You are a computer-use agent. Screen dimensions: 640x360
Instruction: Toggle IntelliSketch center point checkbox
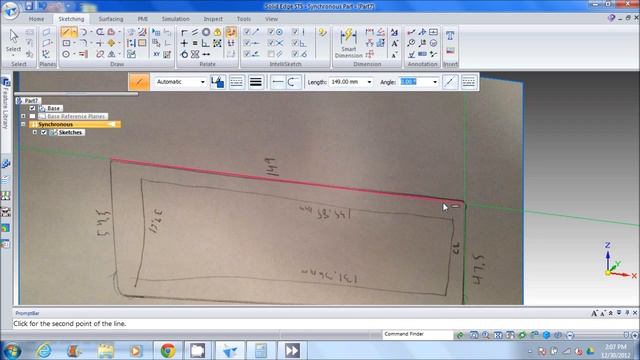(x=271, y=32)
